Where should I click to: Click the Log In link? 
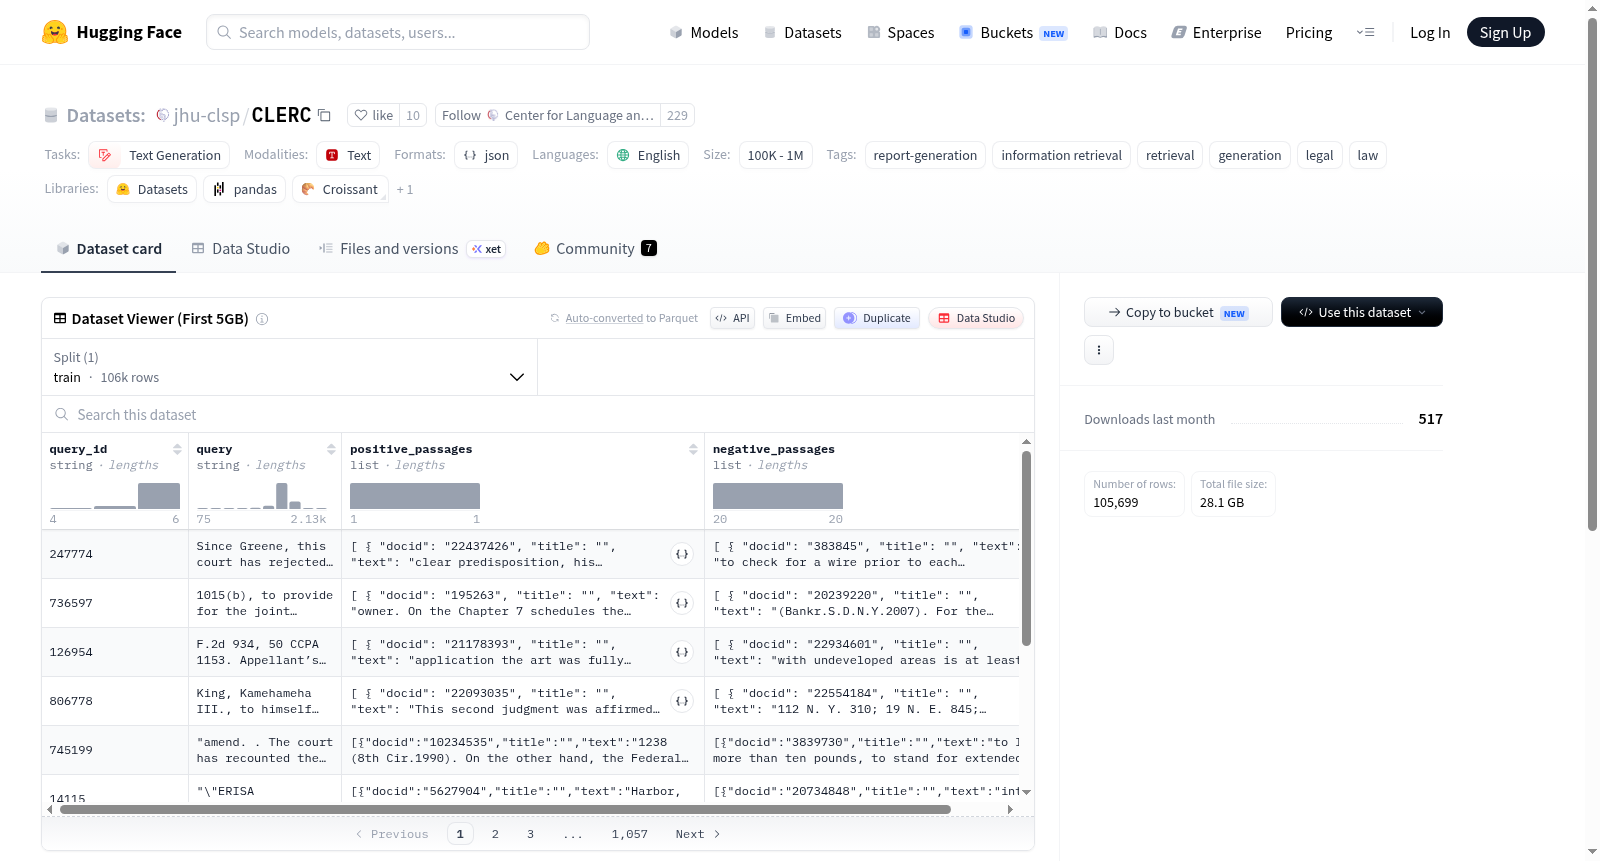1429,32
